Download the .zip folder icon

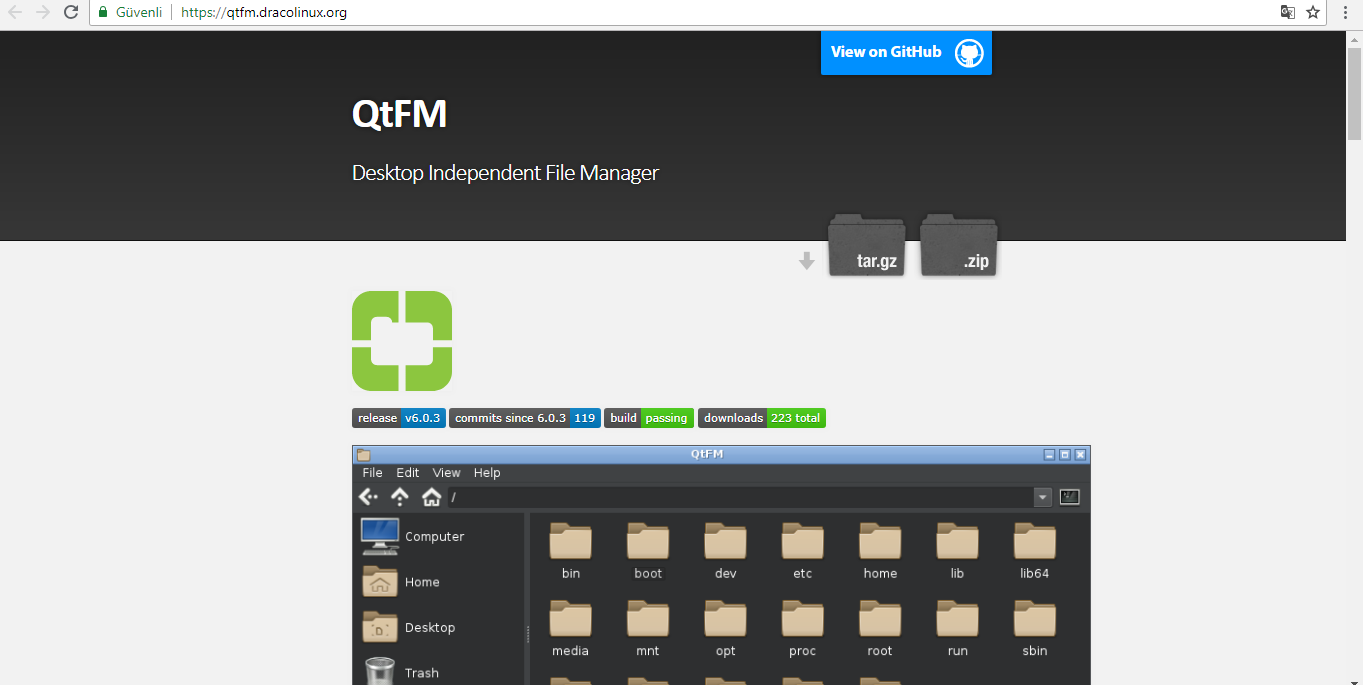pyautogui.click(x=959, y=245)
